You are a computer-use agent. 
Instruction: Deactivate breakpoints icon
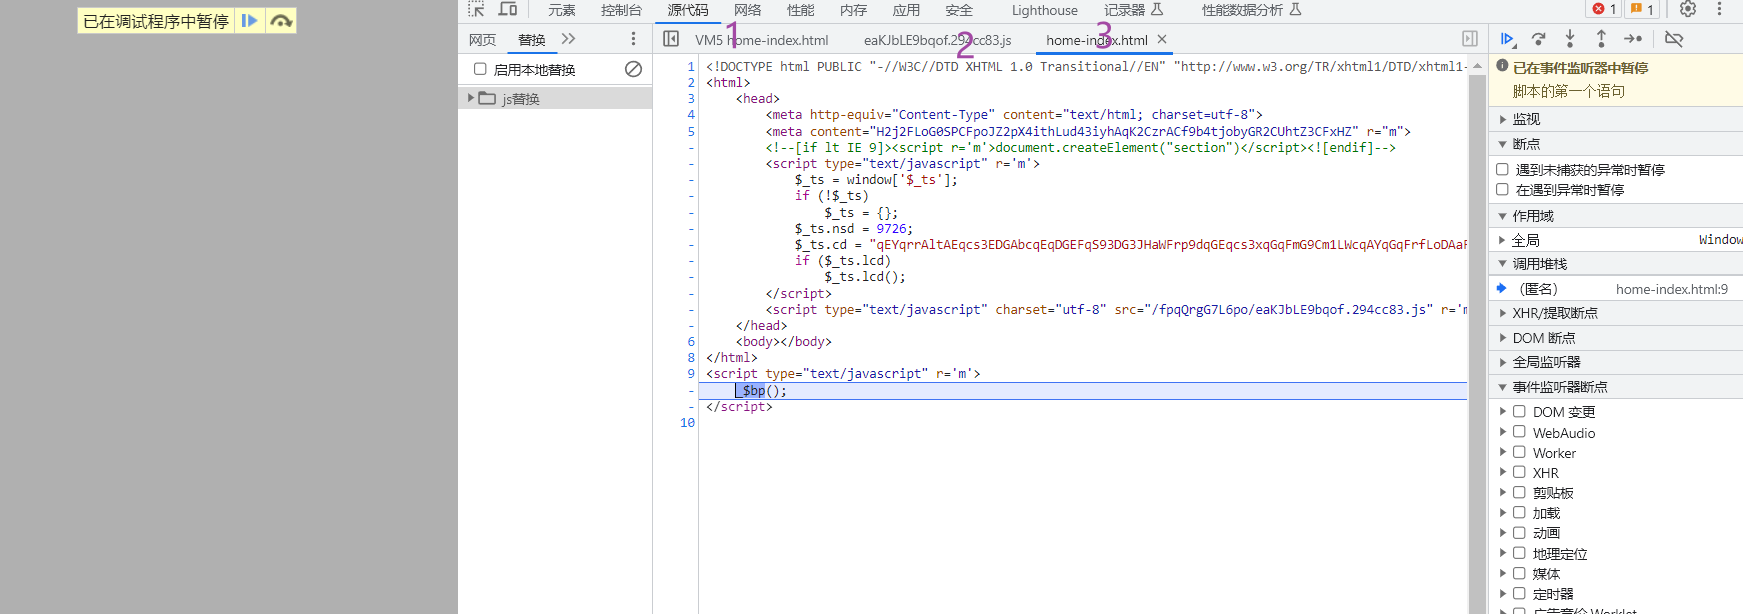point(1674,39)
